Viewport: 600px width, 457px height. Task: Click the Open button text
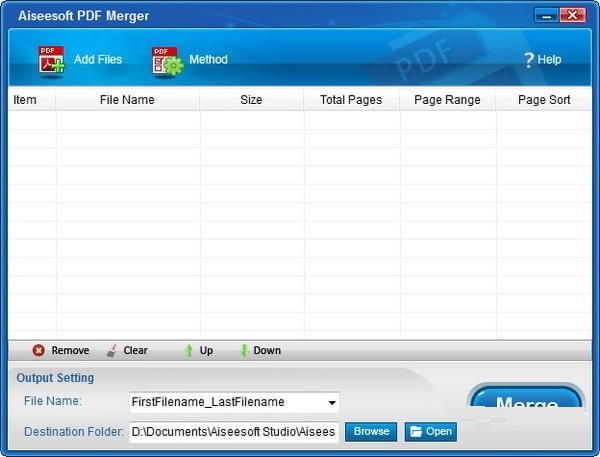[x=439, y=431]
